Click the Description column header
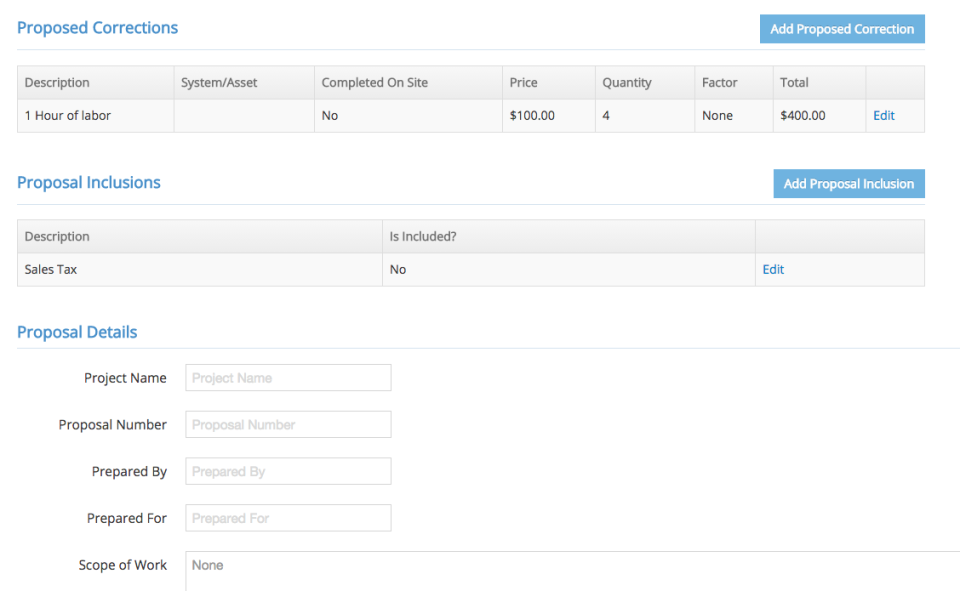The height and width of the screenshot is (591, 960). [56, 82]
